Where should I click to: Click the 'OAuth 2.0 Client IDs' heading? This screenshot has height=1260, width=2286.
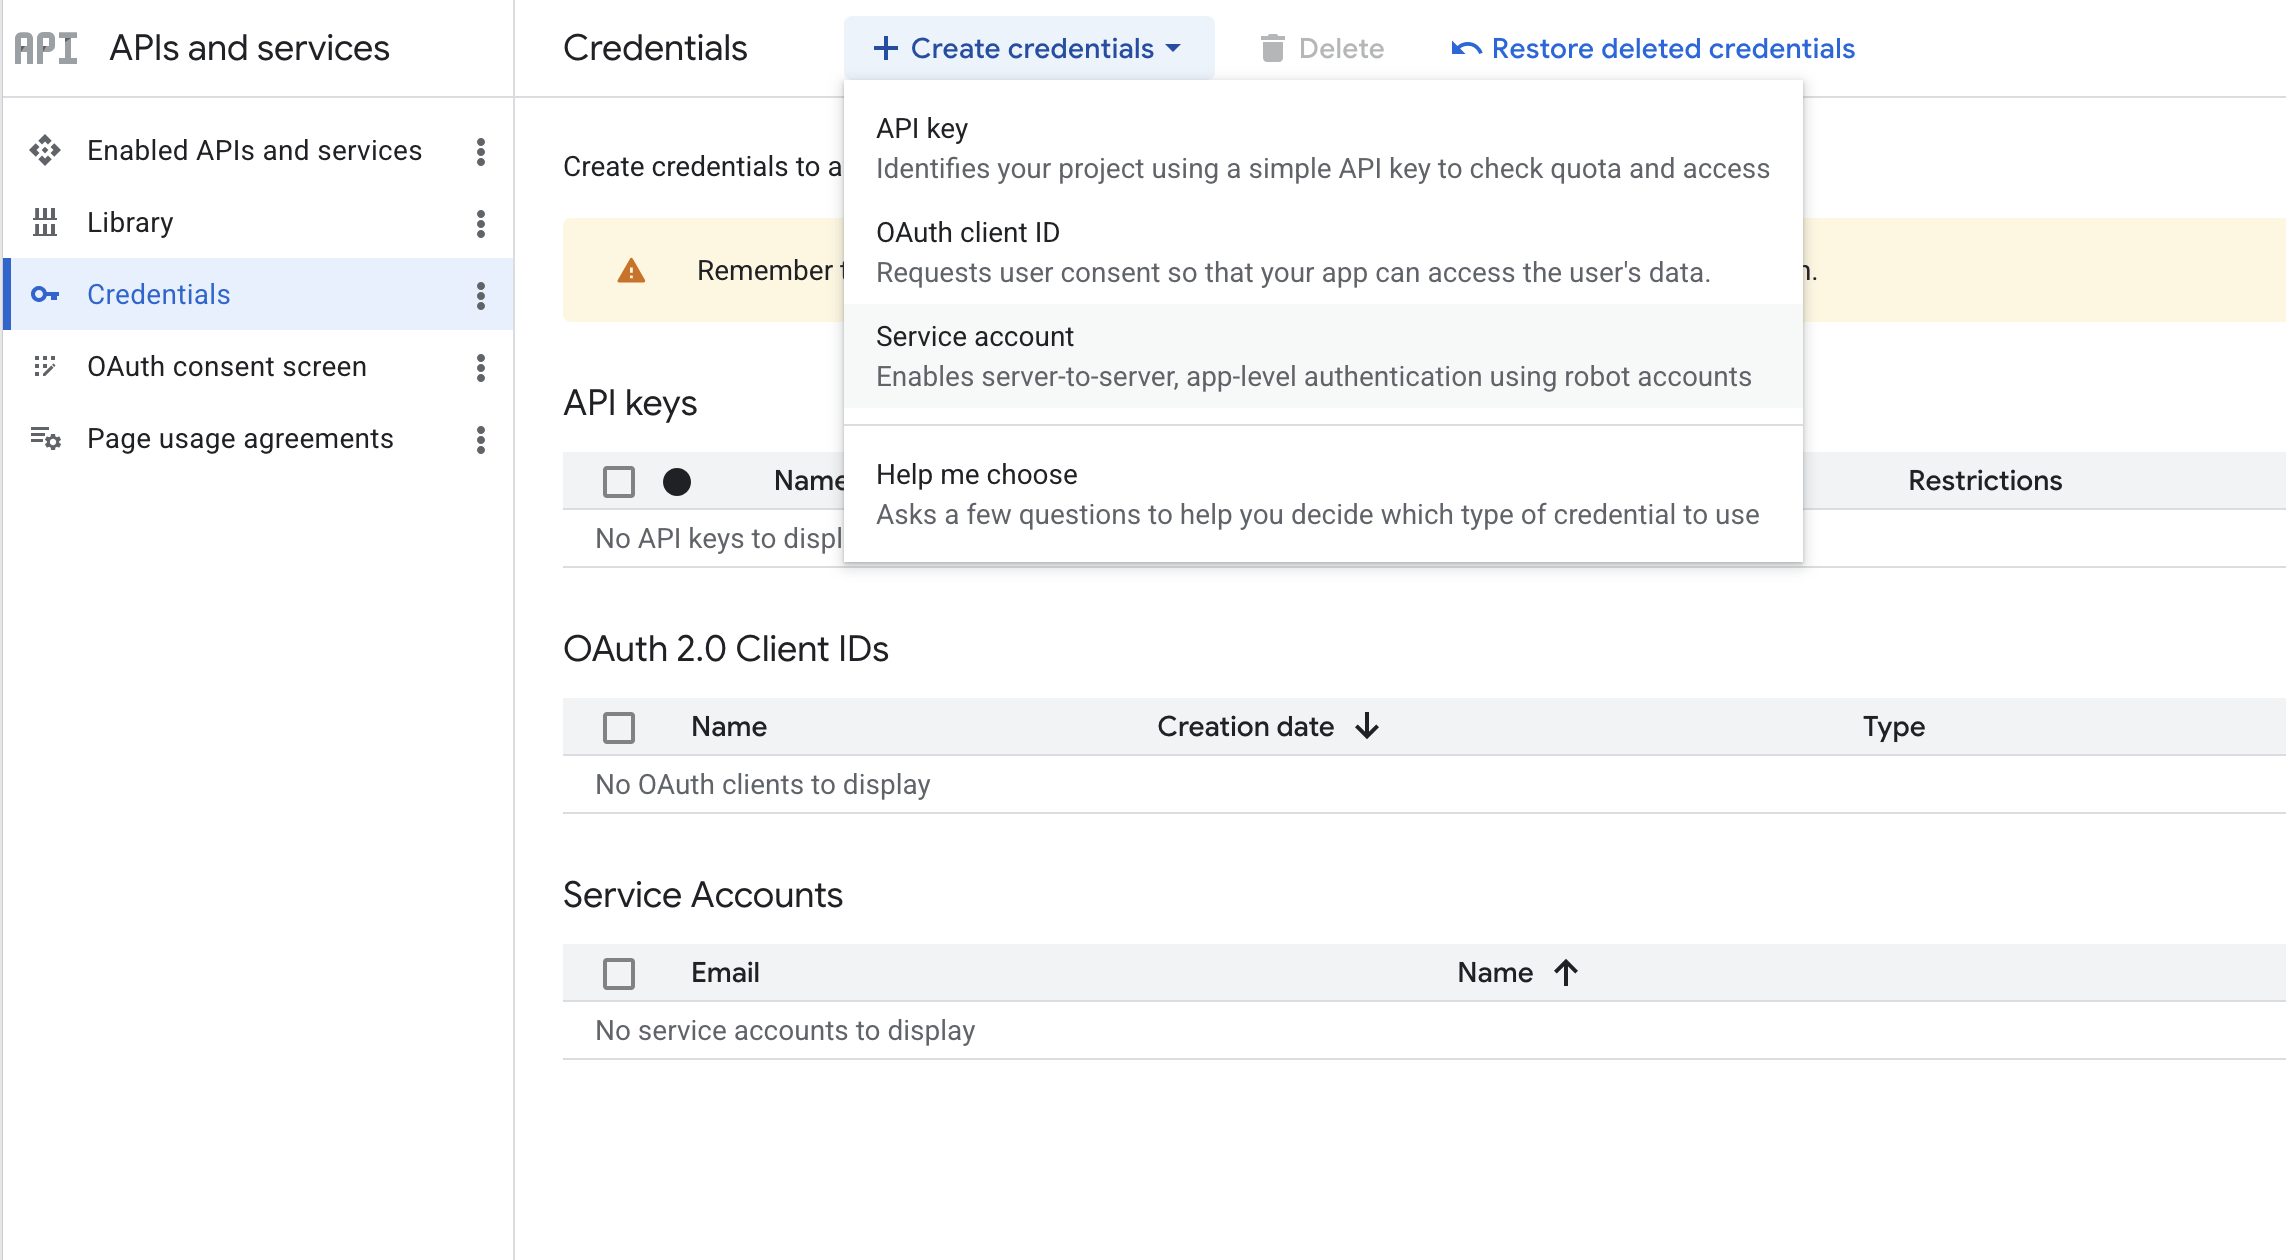[x=726, y=648]
